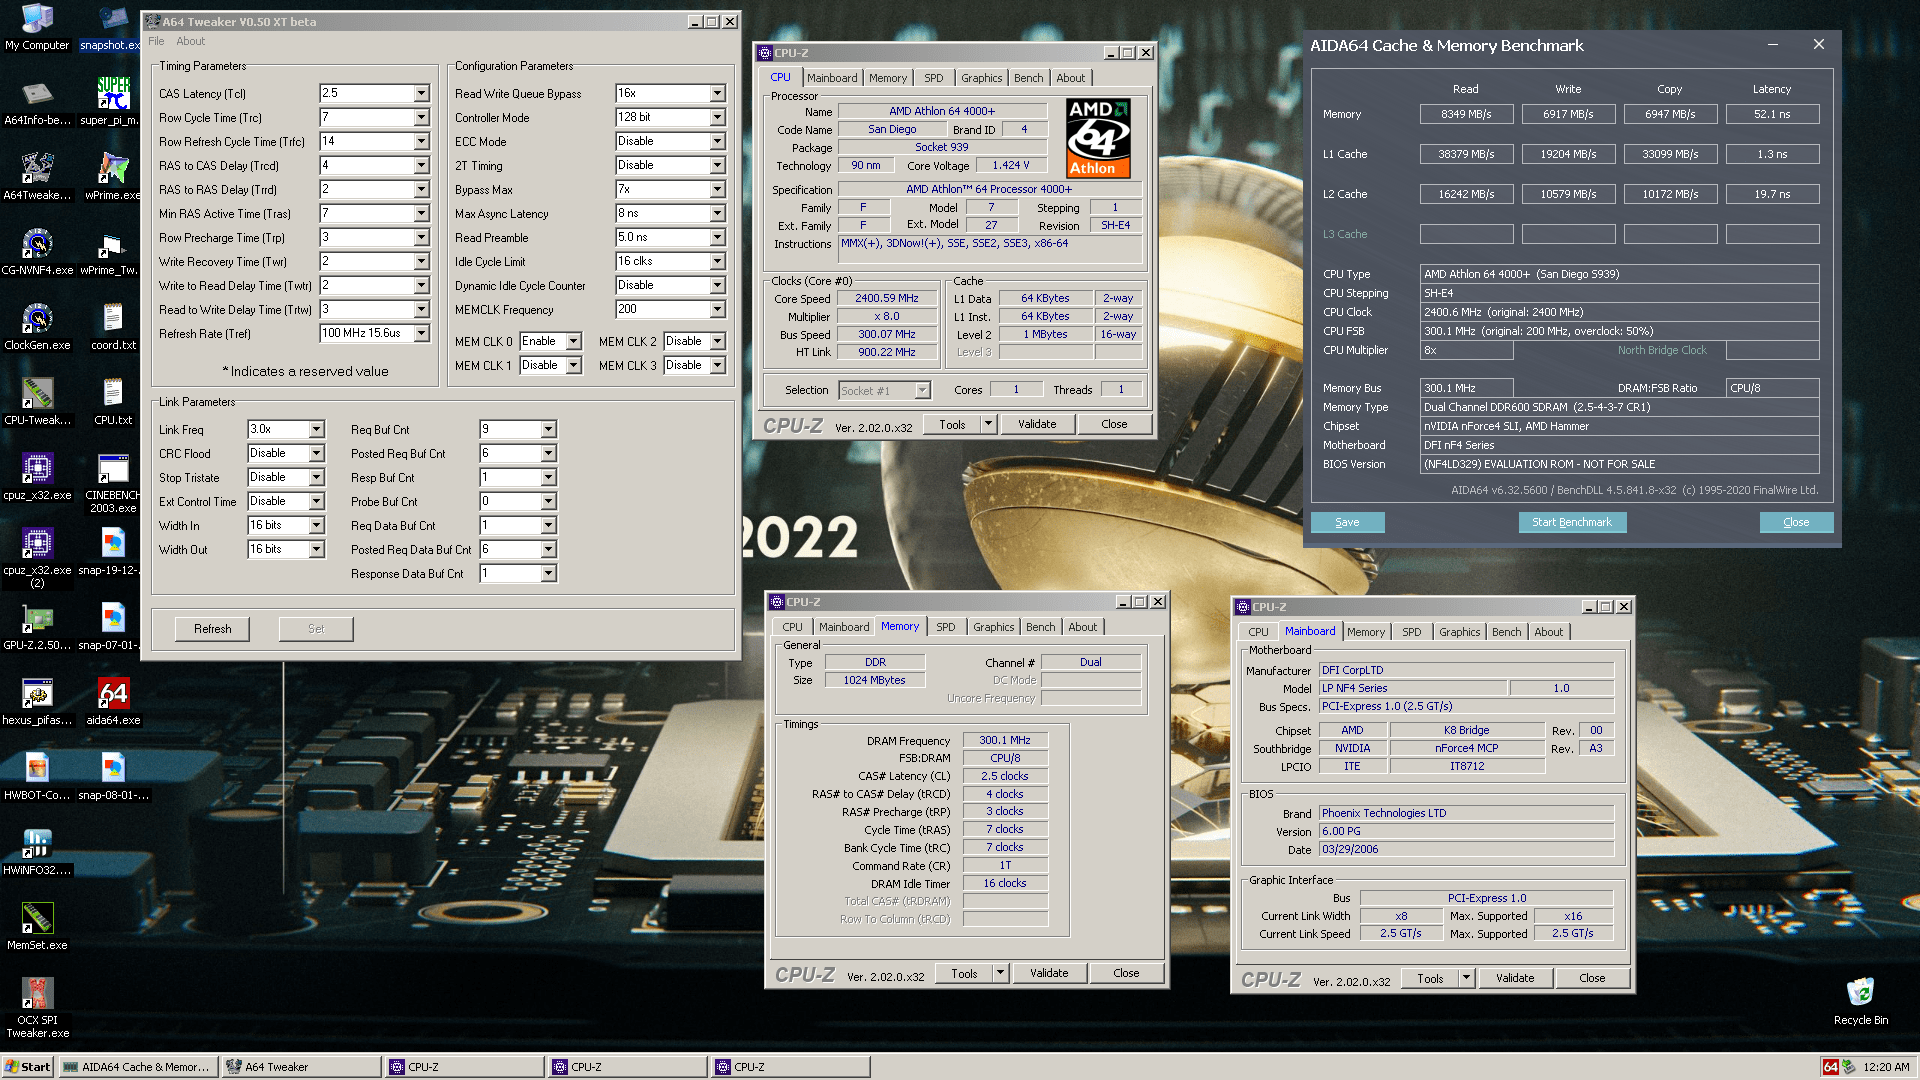Open CAS Latency (Tcl) dropdown
1920x1080 pixels.
tap(421, 93)
